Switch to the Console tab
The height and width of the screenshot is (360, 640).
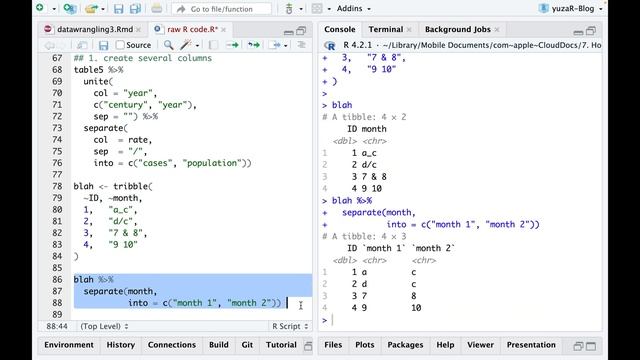tap(340, 29)
